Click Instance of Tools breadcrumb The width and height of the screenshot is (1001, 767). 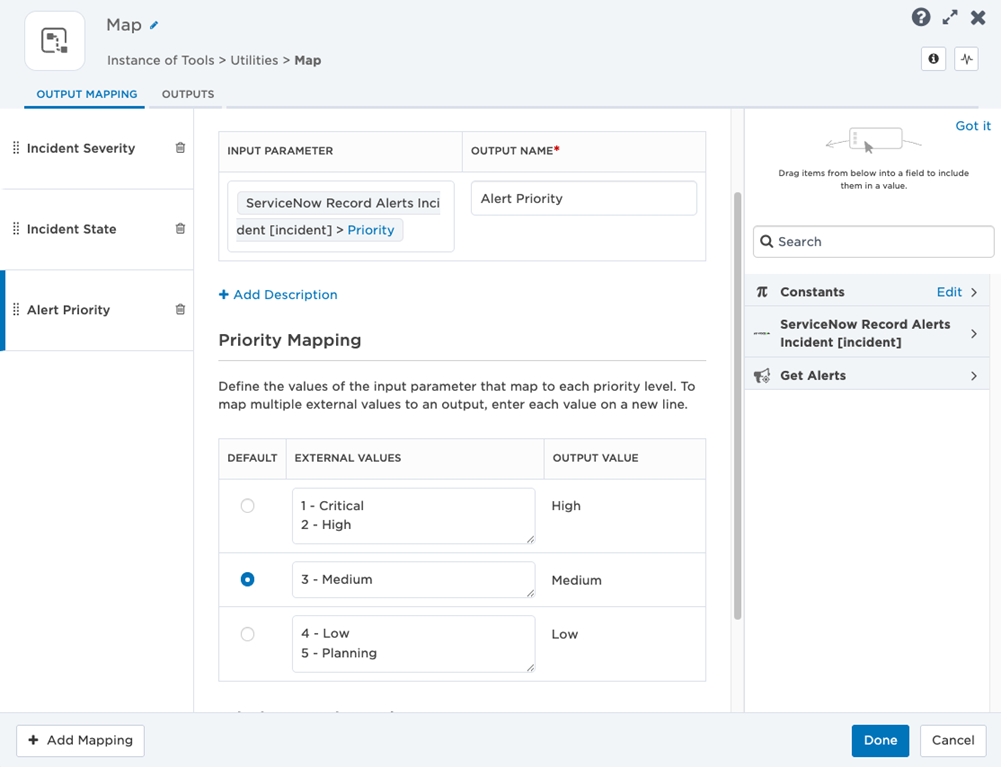(x=161, y=60)
